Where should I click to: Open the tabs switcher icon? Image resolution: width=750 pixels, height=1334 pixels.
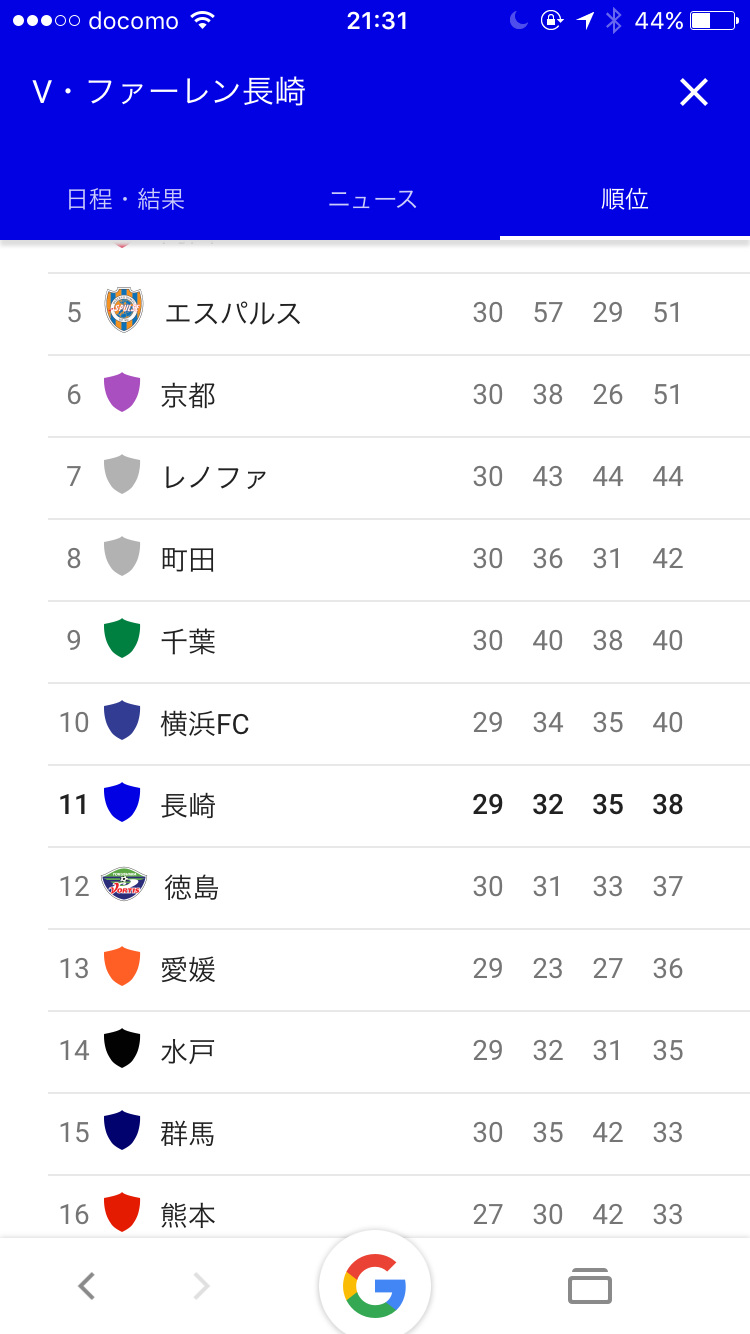(589, 1286)
